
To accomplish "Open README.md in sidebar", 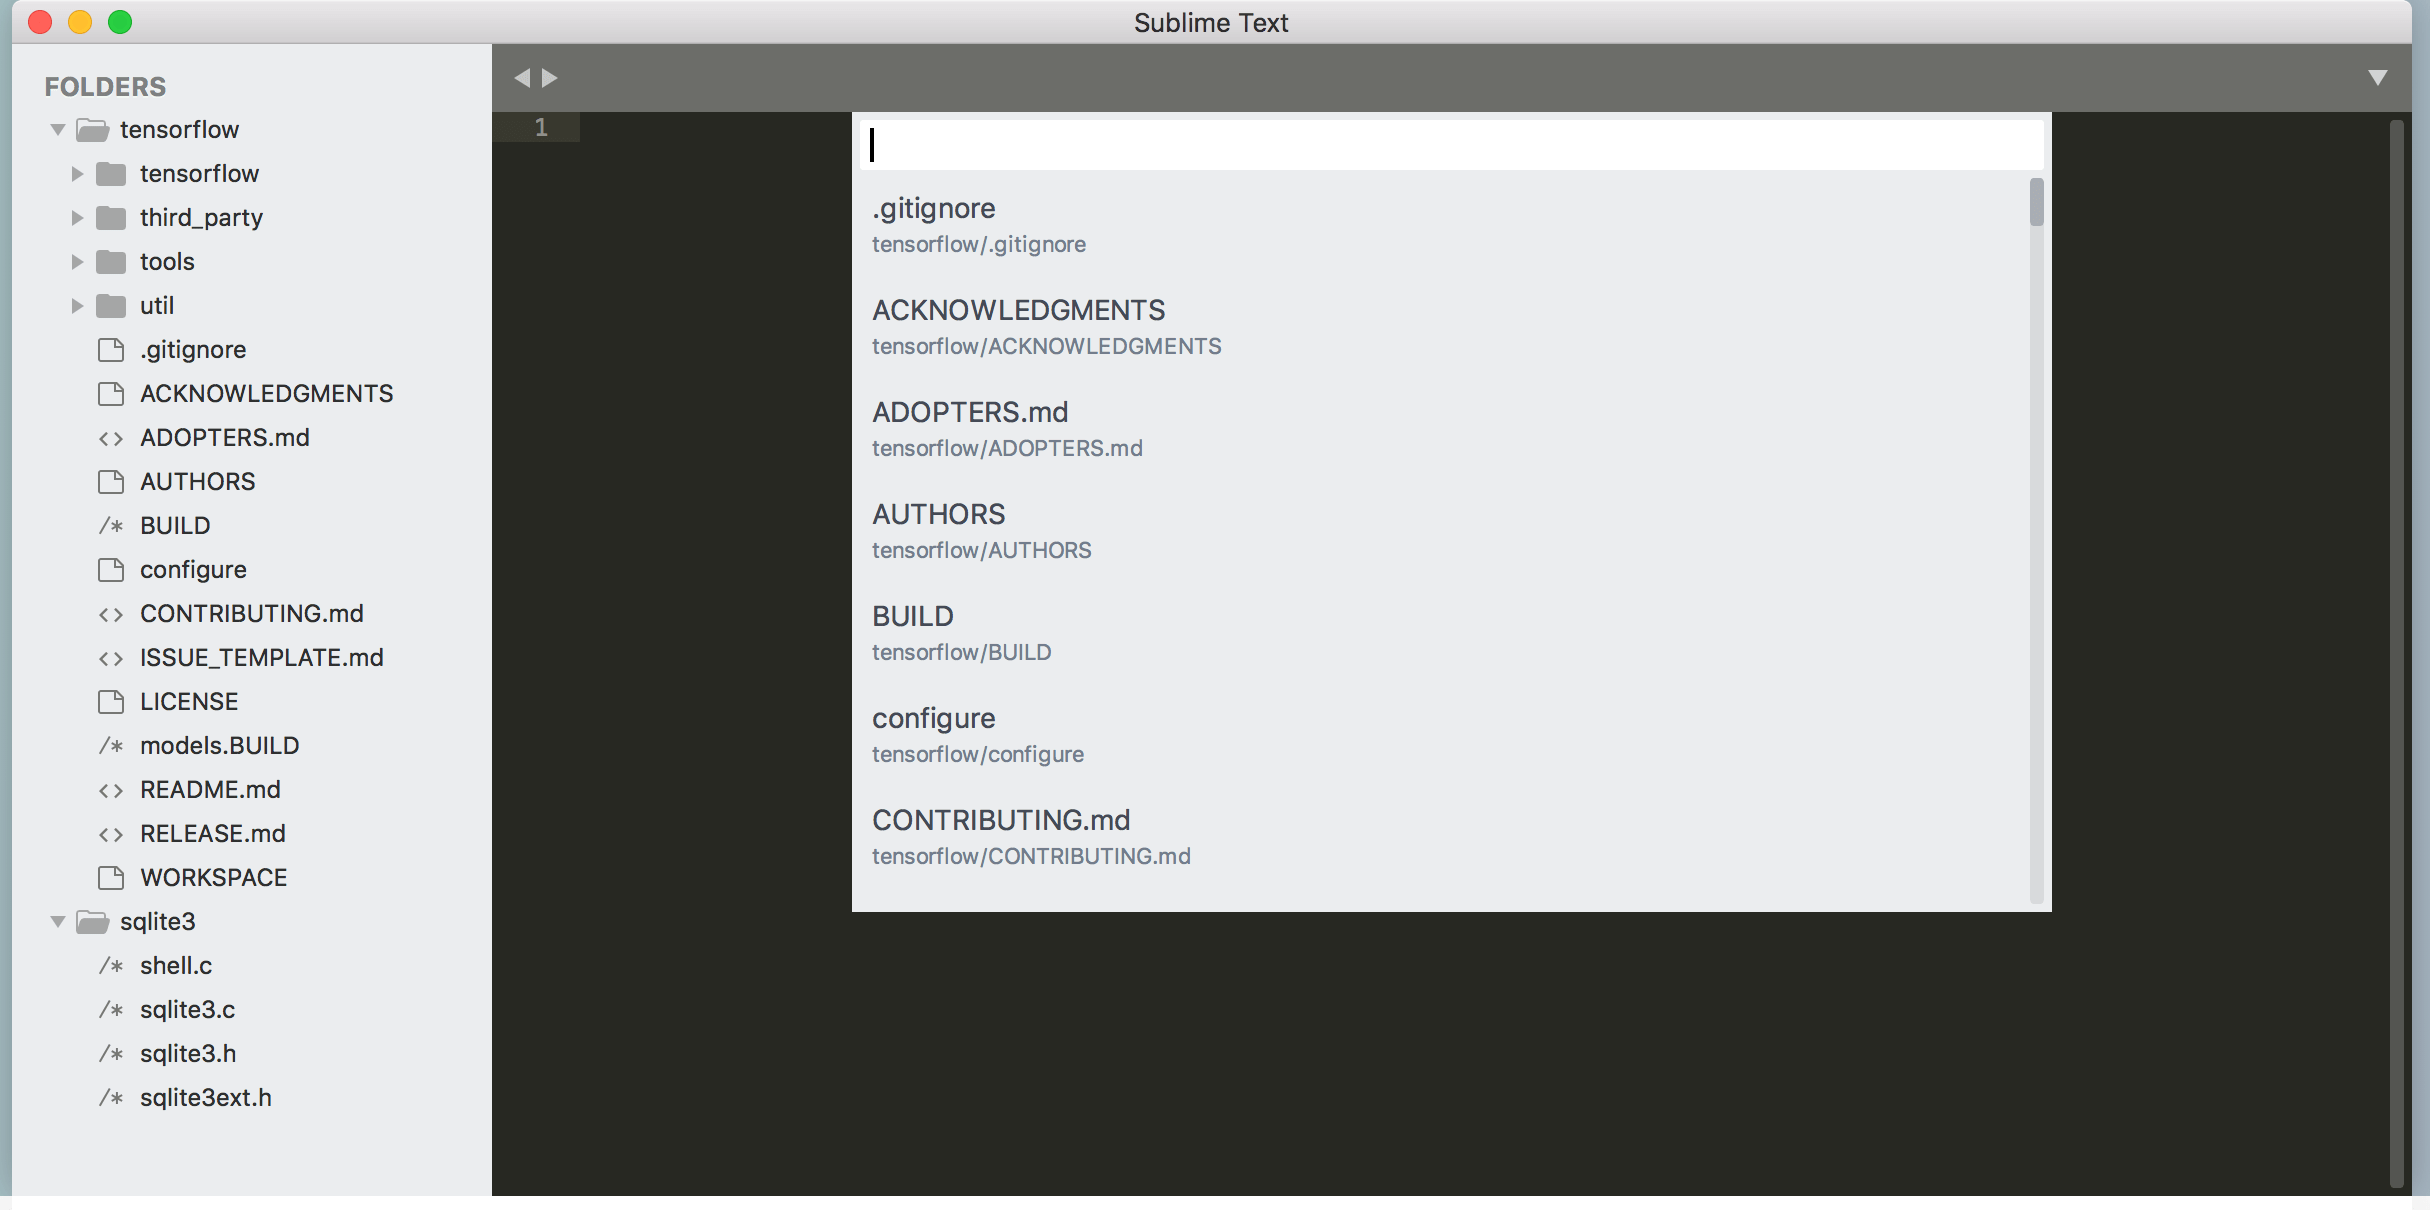I will point(210,790).
